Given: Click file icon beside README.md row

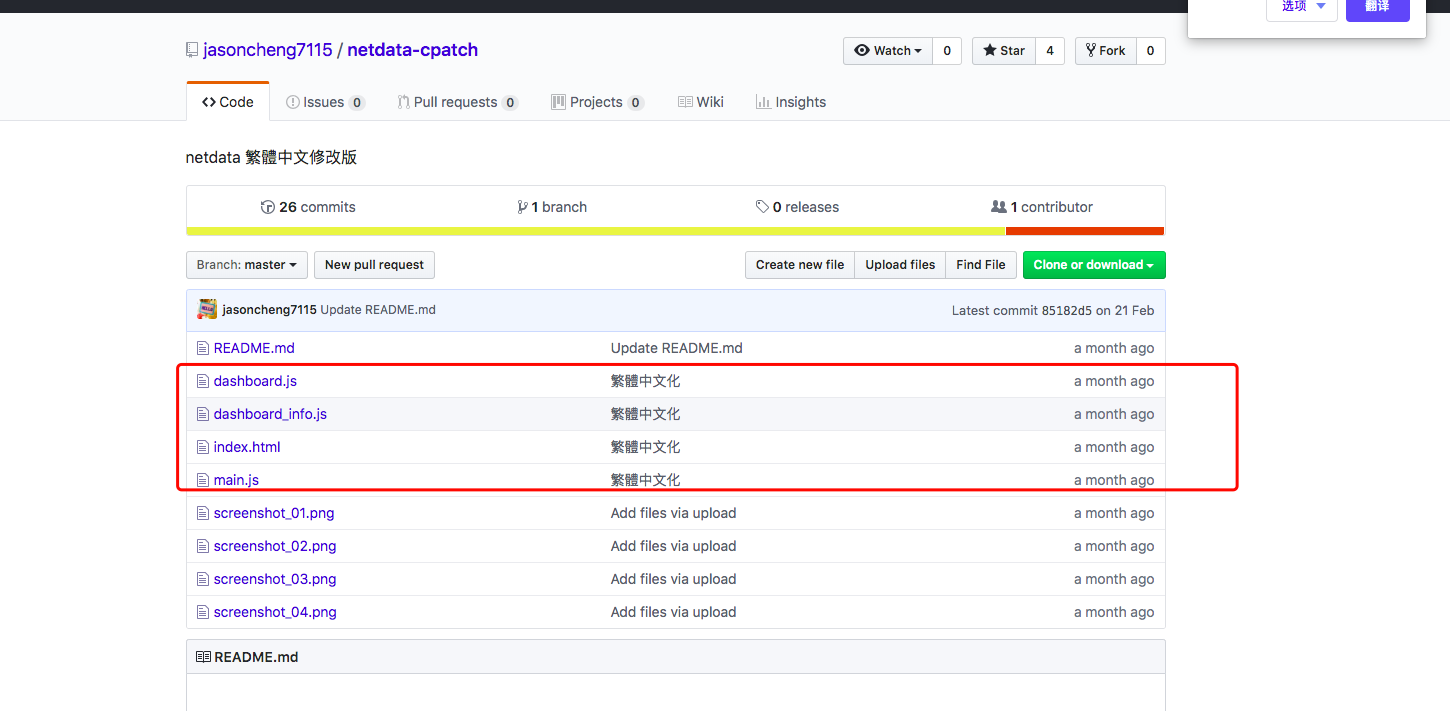Looking at the screenshot, I should [x=202, y=348].
